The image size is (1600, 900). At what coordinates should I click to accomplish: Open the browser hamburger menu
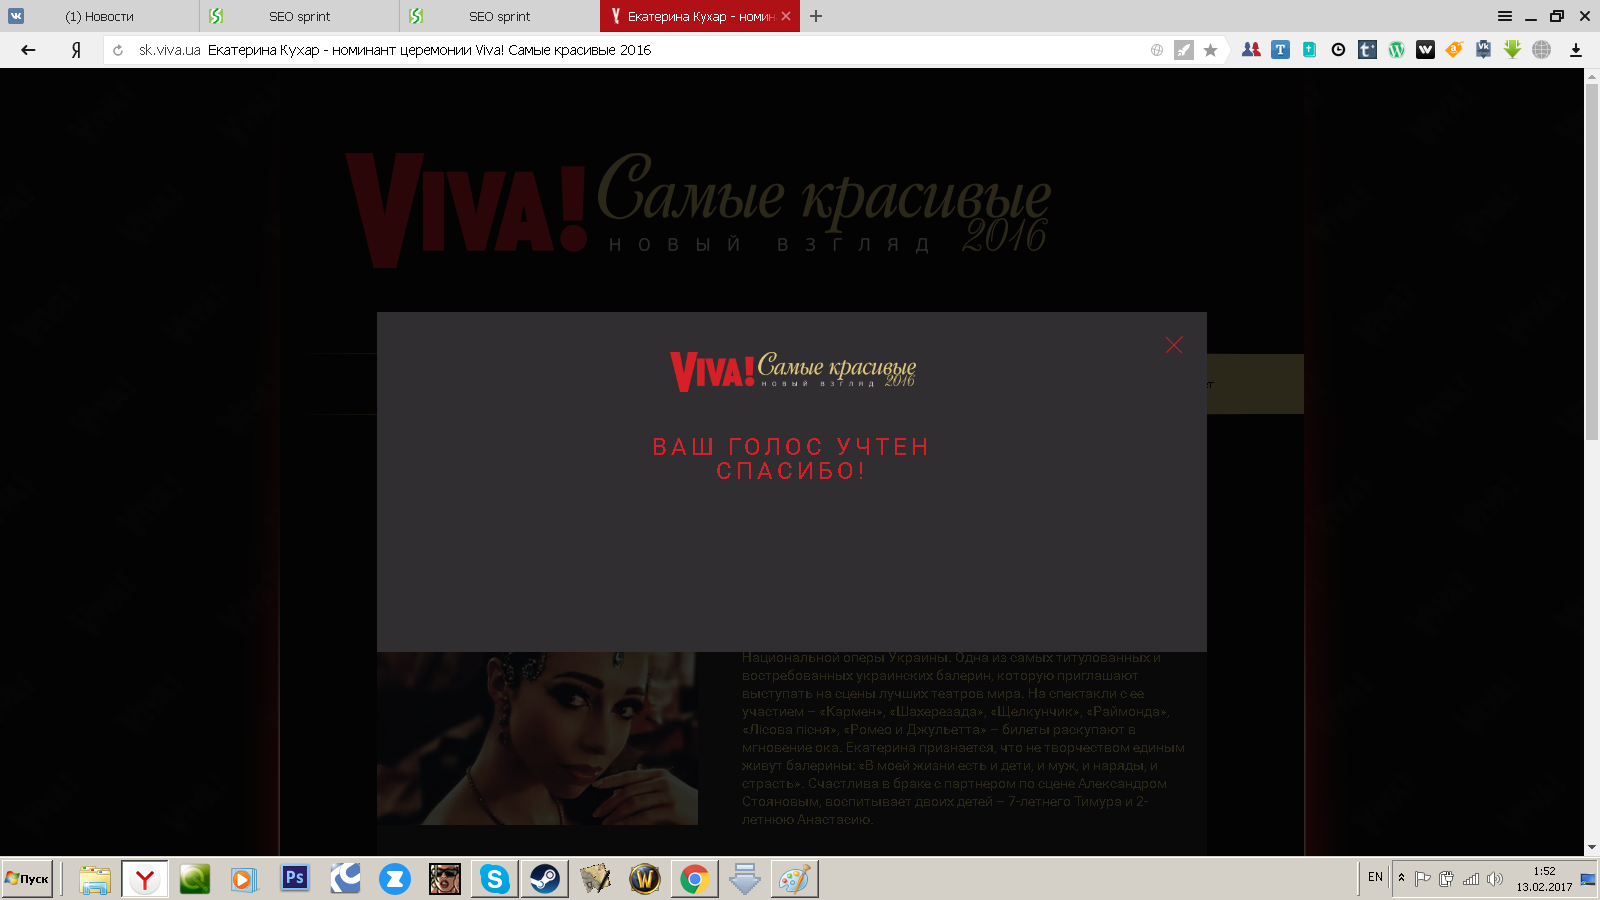1504,16
